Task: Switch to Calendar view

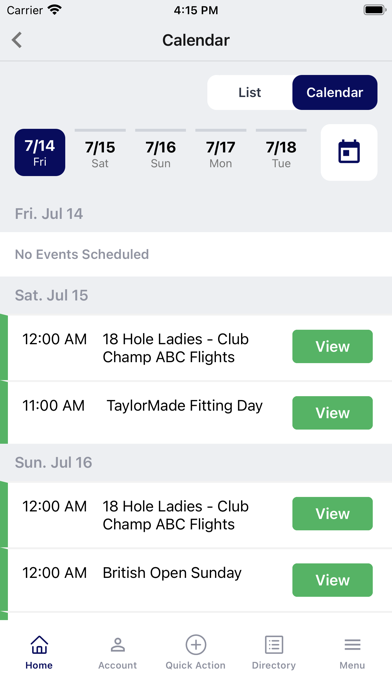Action: pyautogui.click(x=335, y=92)
